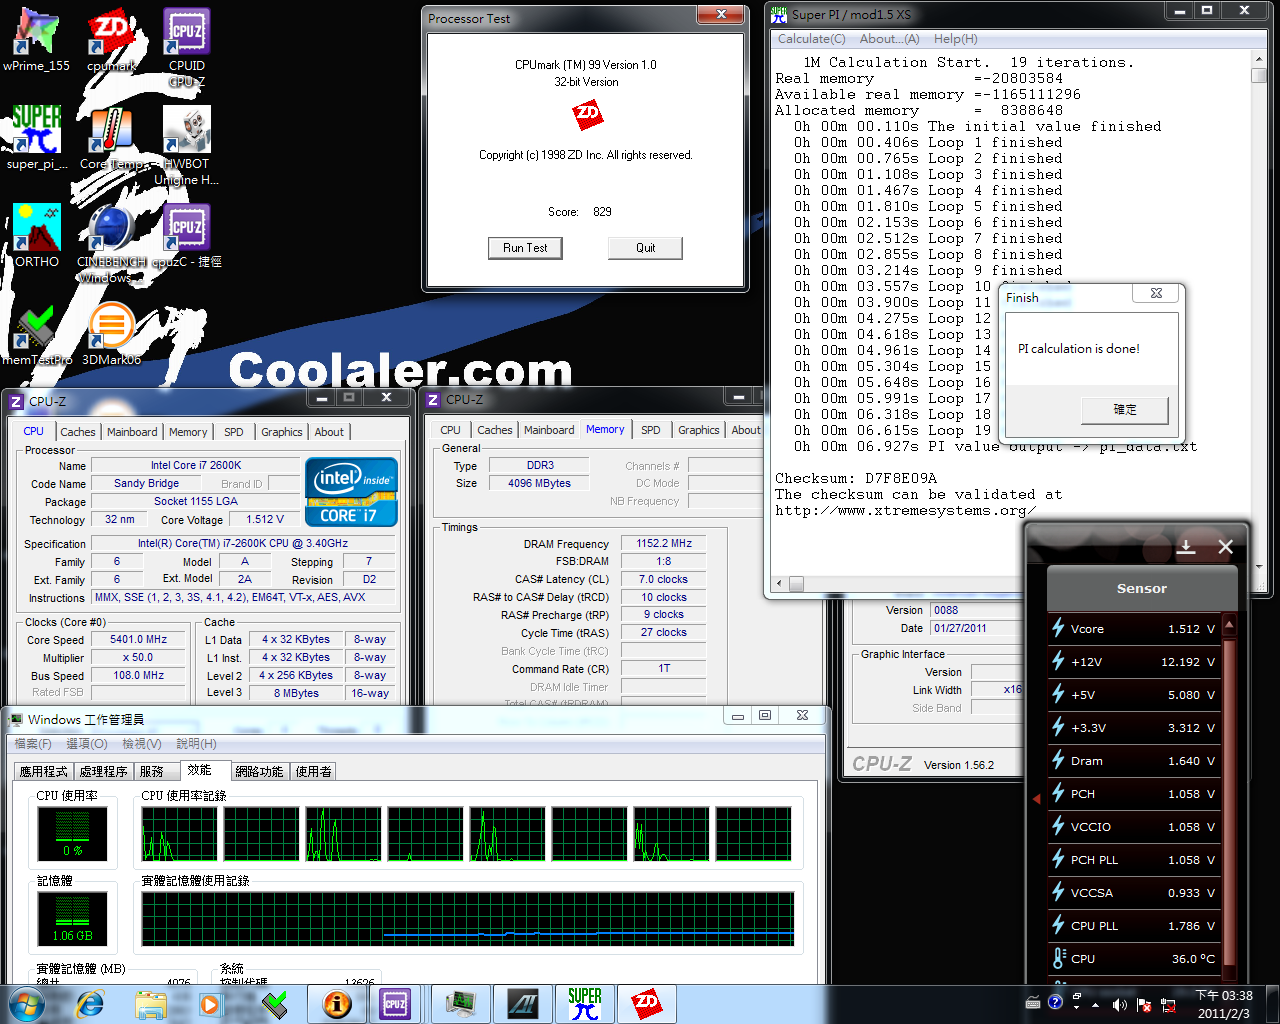
Task: Open the 選項(O) menu in Task Manager
Action: 87,743
